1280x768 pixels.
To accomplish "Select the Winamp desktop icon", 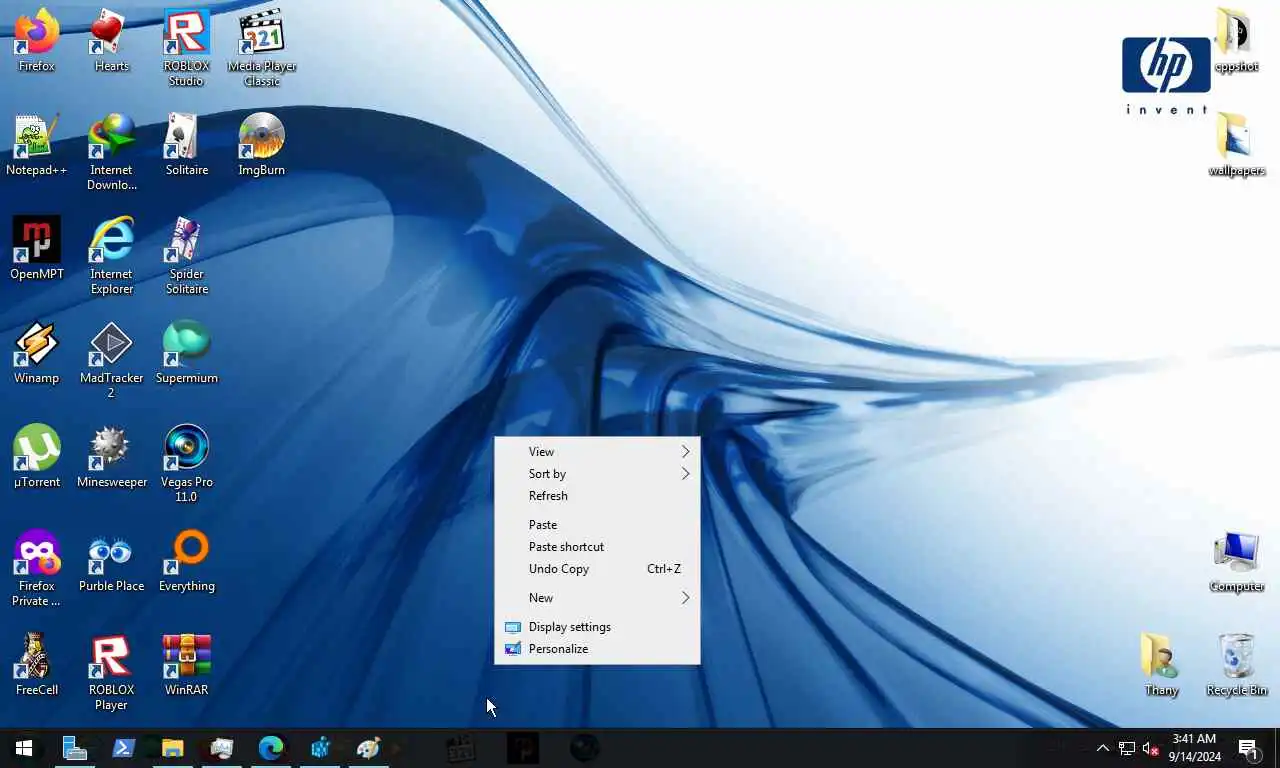I will (37, 354).
